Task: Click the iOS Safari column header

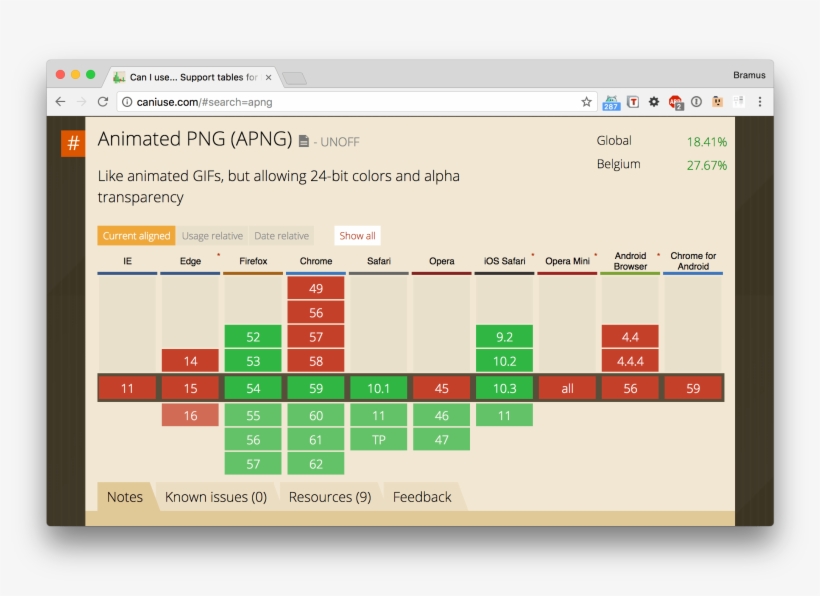Action: tap(505, 261)
